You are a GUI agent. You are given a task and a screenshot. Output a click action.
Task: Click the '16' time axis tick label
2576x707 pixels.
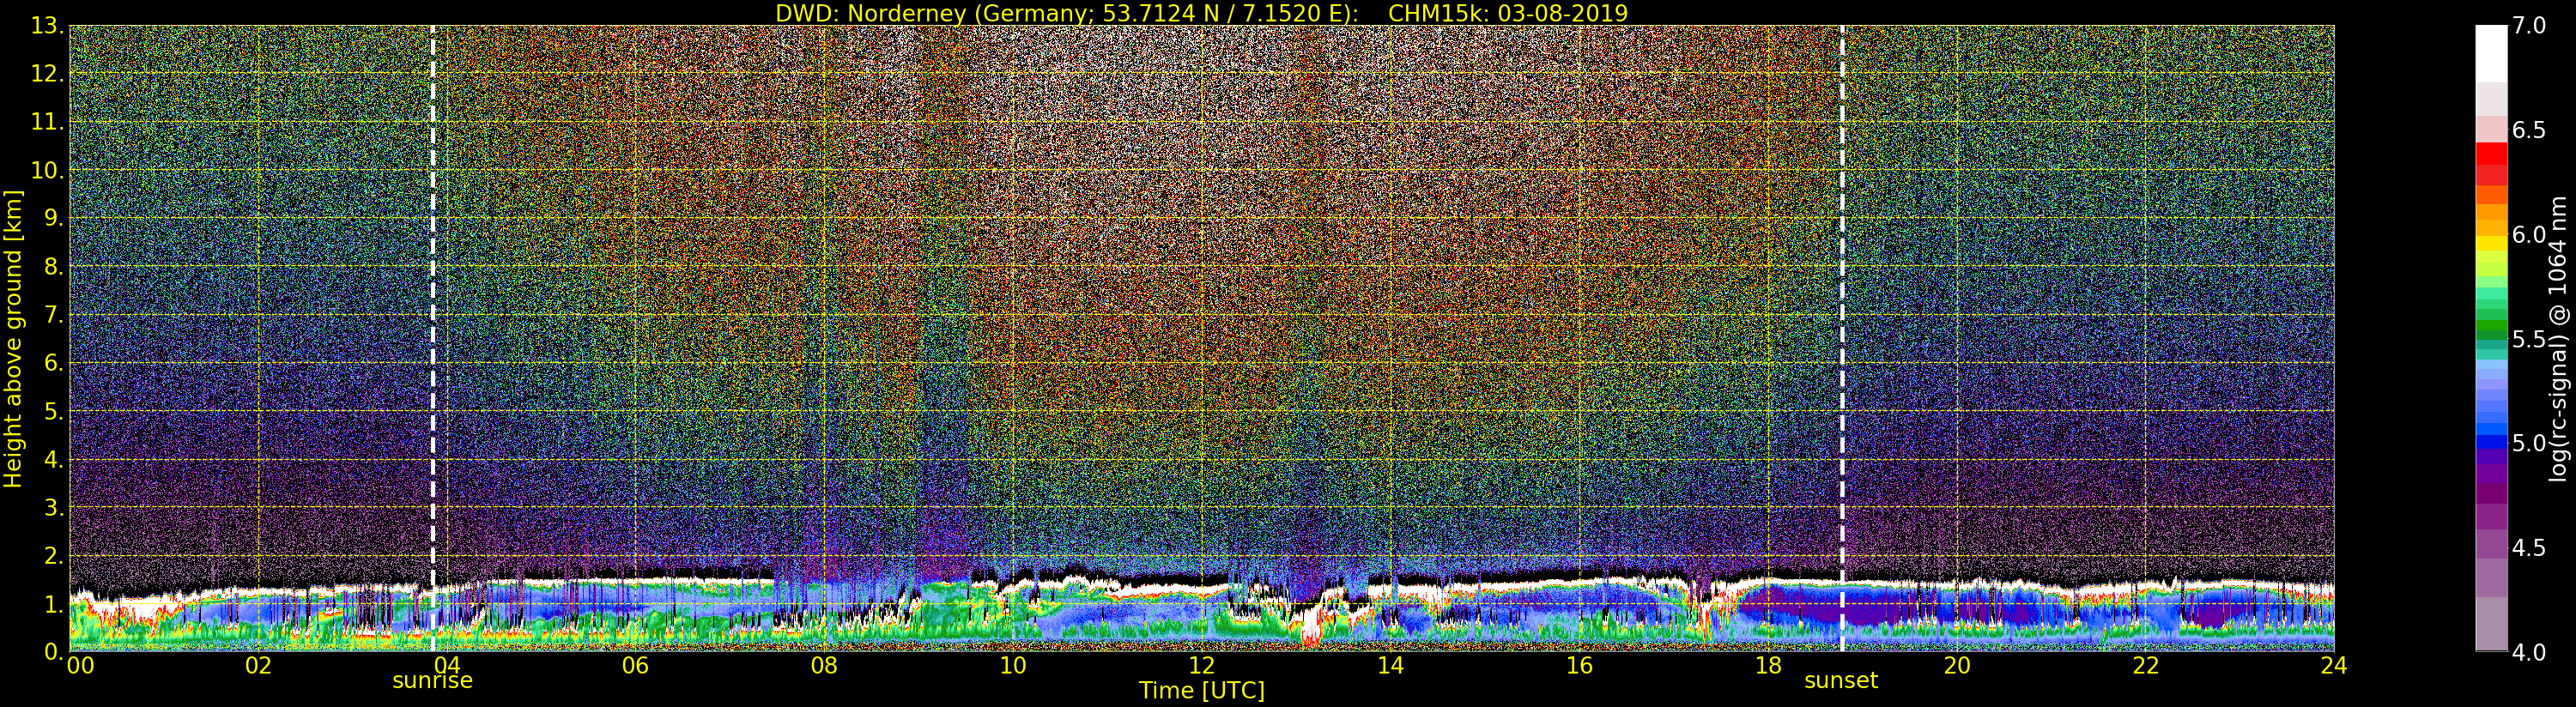(x=1579, y=666)
